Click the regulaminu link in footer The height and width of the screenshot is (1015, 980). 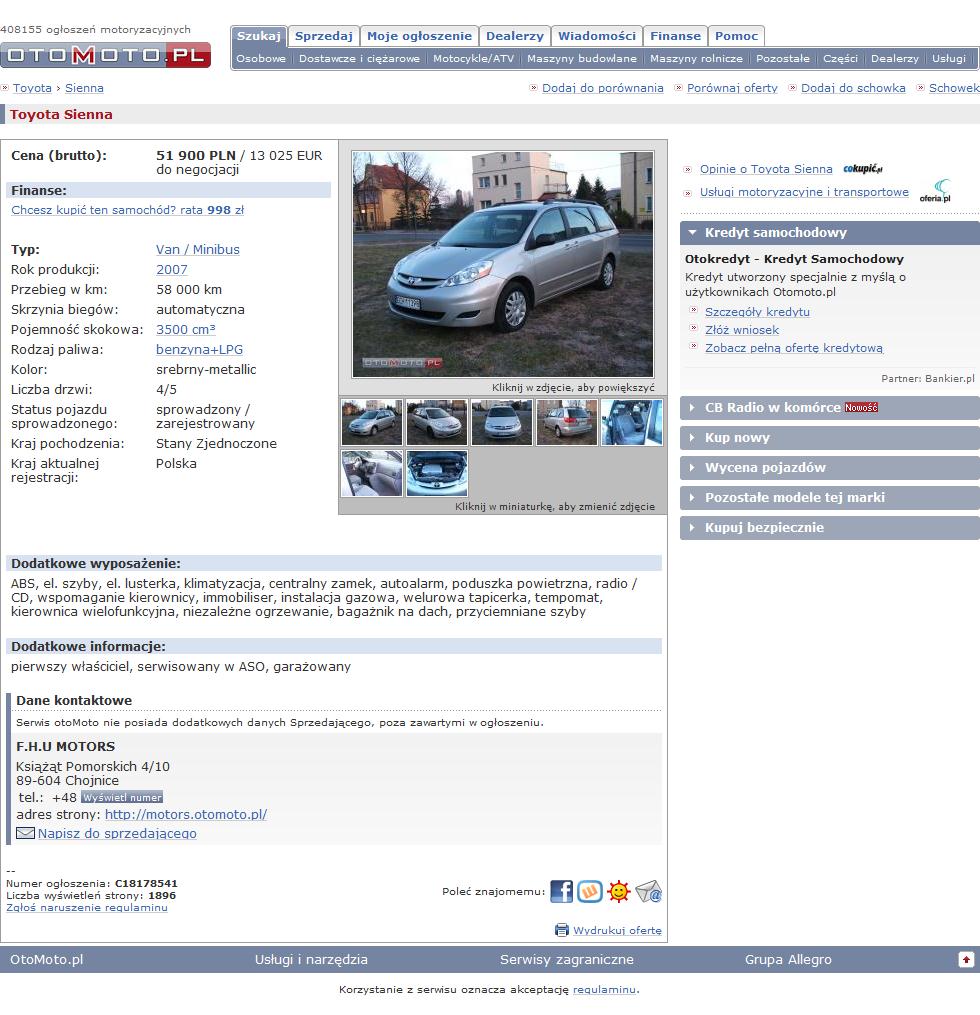point(604,990)
